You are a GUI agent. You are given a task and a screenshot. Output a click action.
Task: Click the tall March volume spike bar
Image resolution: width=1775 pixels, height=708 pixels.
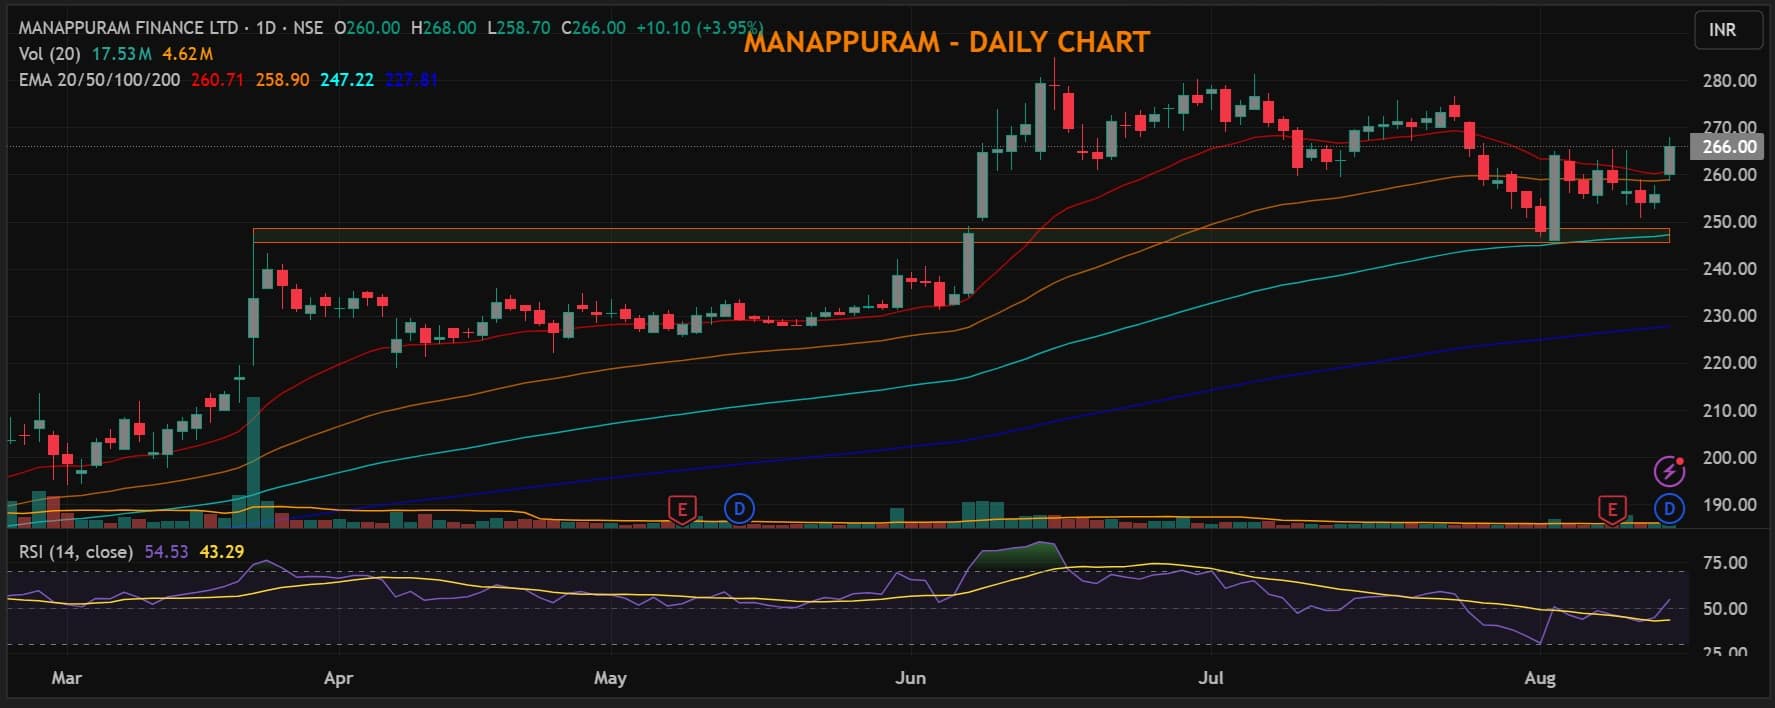[253, 460]
